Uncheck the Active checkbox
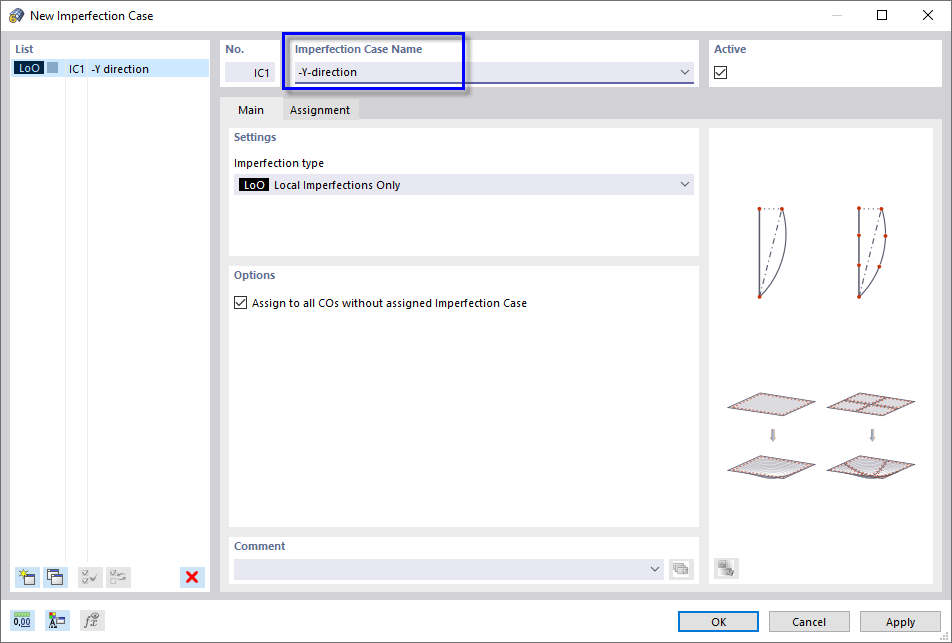The image size is (952, 643). (721, 71)
